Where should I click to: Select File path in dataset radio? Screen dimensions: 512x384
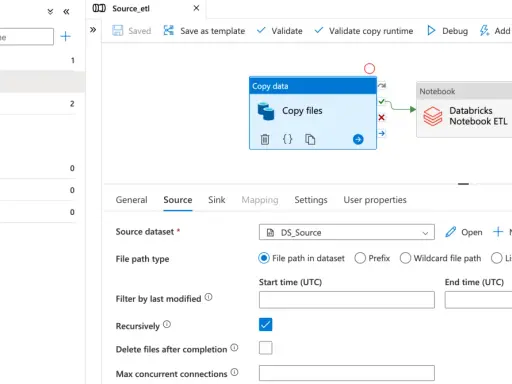[264, 258]
